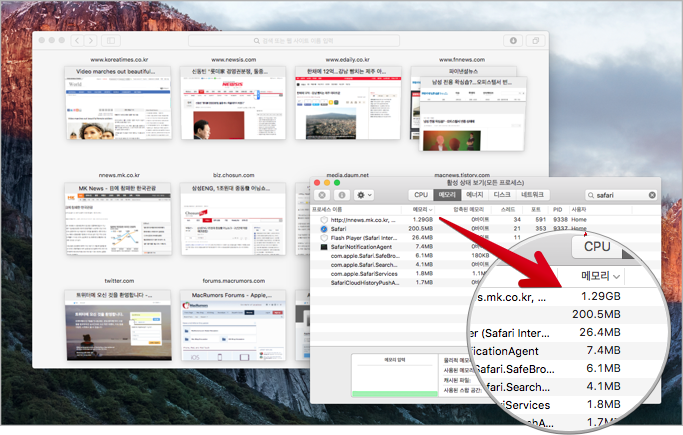The height and width of the screenshot is (435, 683).
Task: Minimize Activity Monitor with the yellow button
Action: pos(327,182)
